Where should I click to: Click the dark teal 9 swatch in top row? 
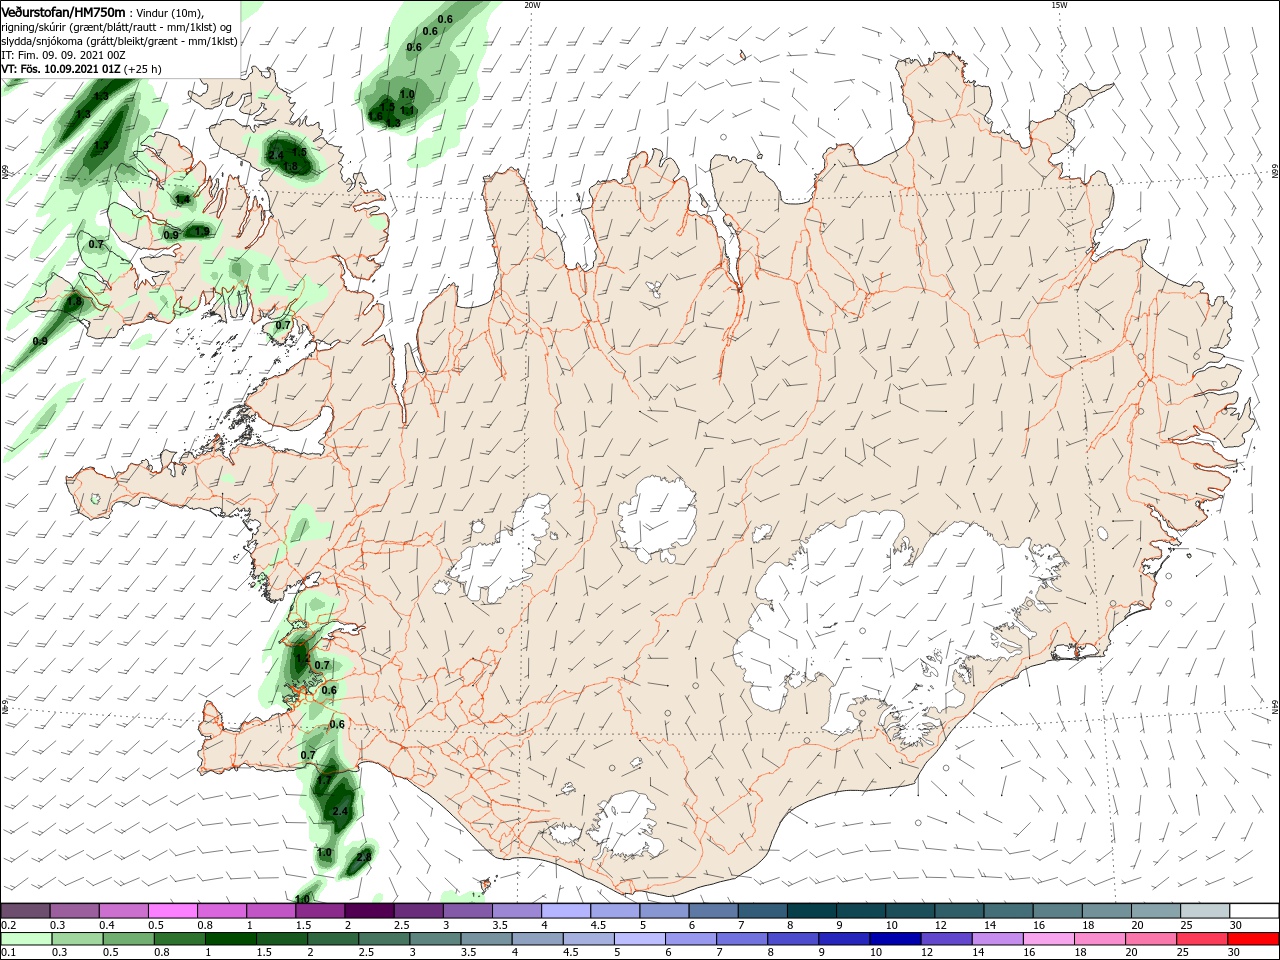[861, 910]
